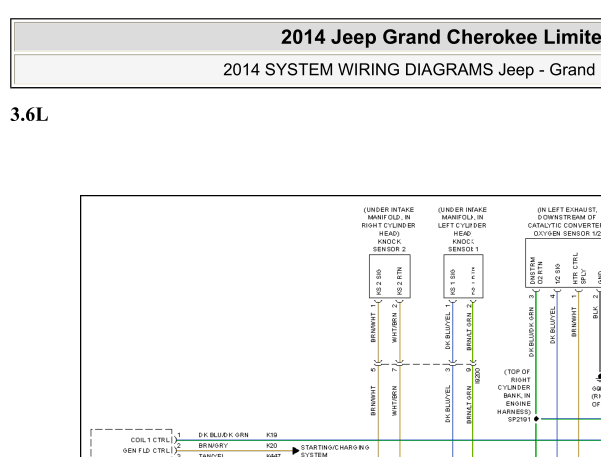Click the 'WHT/BRN' label under KS 2 RTN
Image resolution: width=601 pixels, height=457 pixels.
(x=395, y=328)
